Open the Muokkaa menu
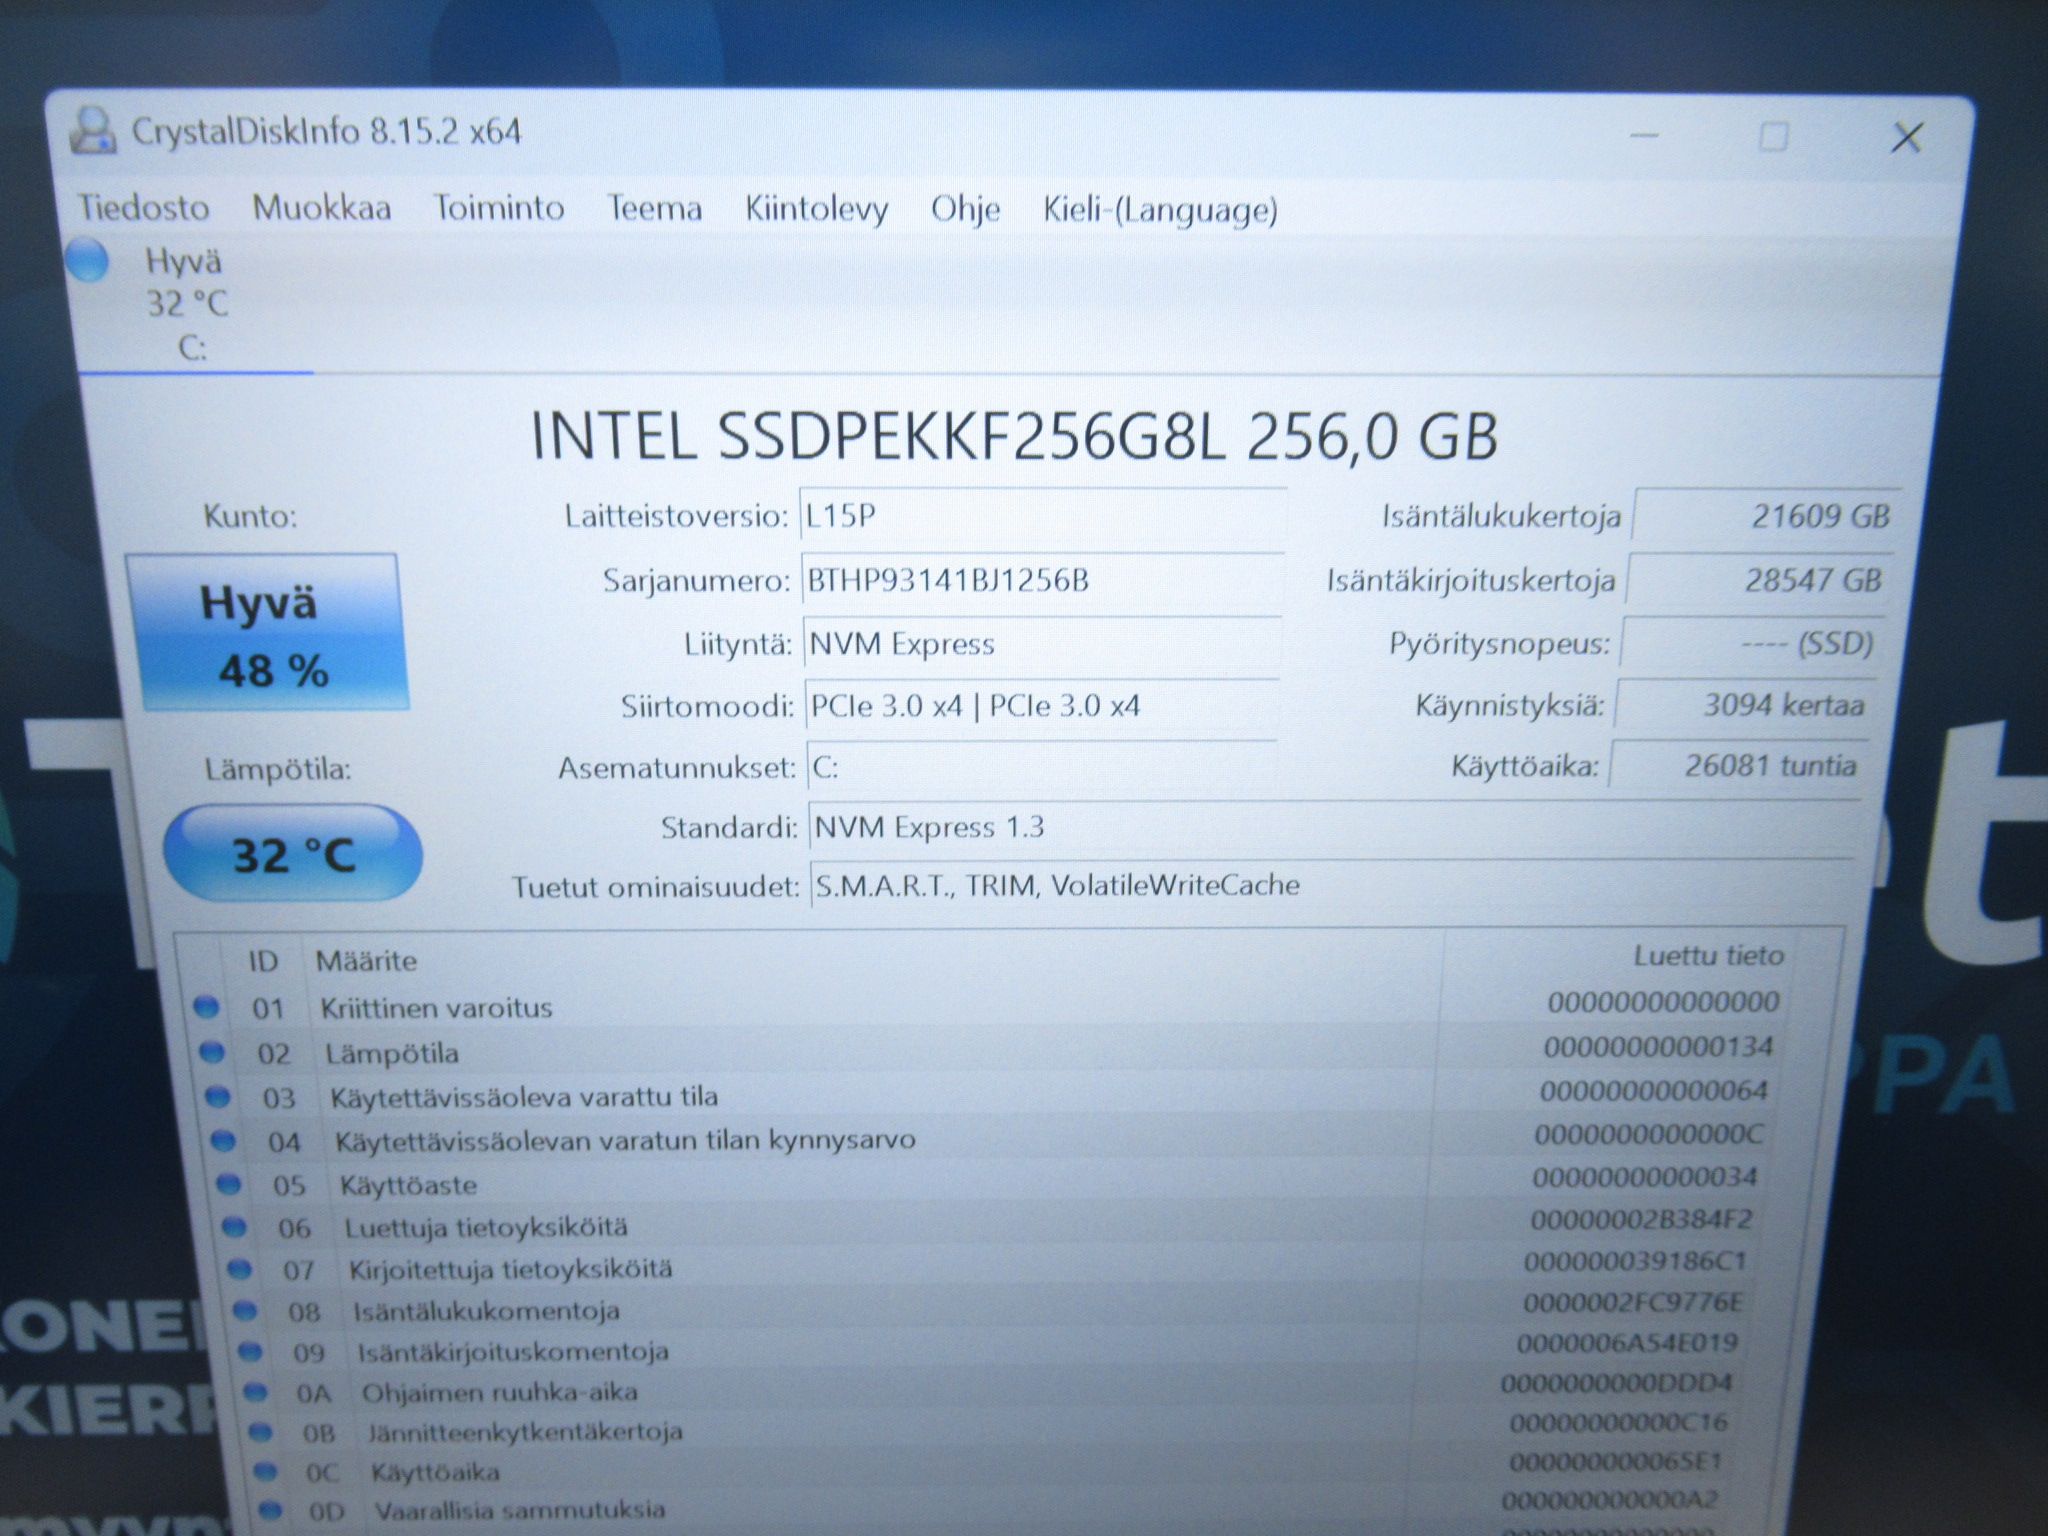 pos(321,208)
